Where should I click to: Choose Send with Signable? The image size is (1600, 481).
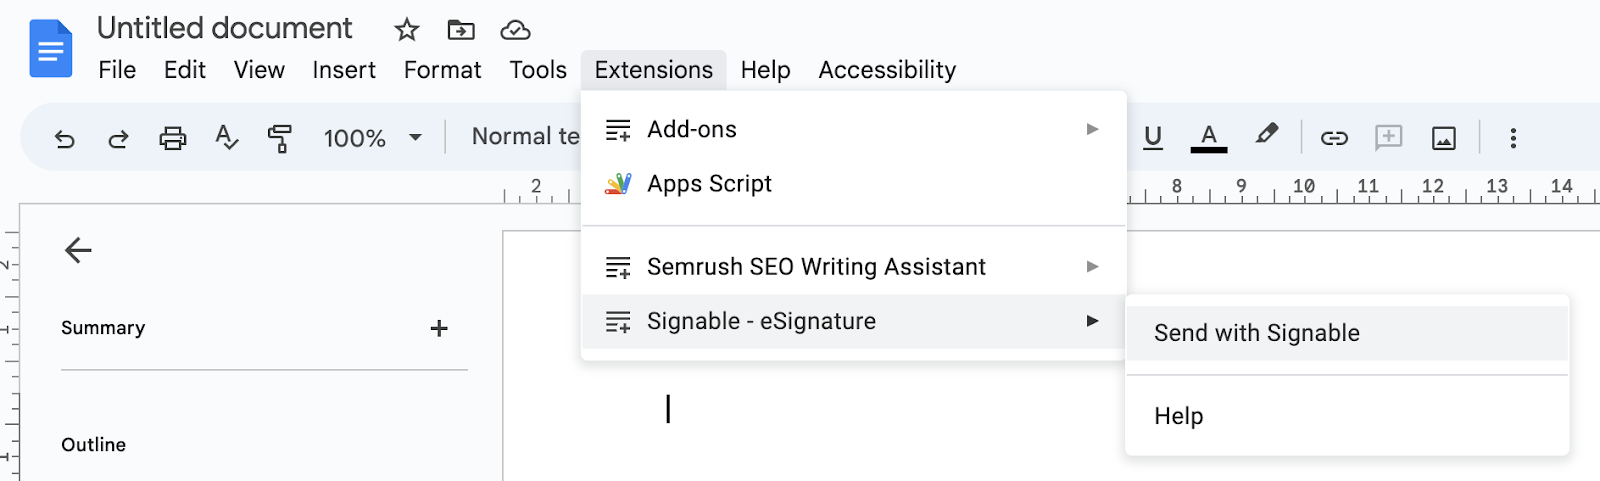(1257, 333)
